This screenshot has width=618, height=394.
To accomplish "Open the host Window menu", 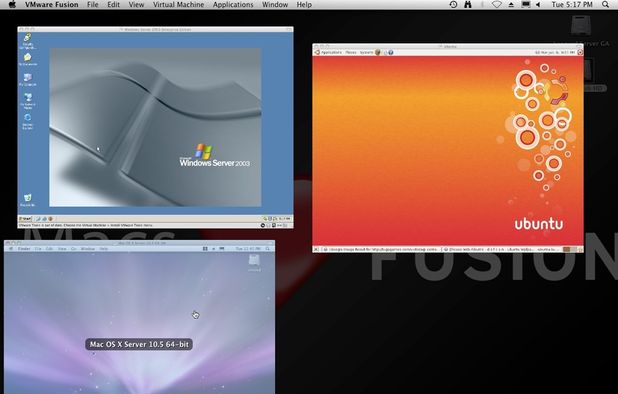I will pyautogui.click(x=275, y=5).
